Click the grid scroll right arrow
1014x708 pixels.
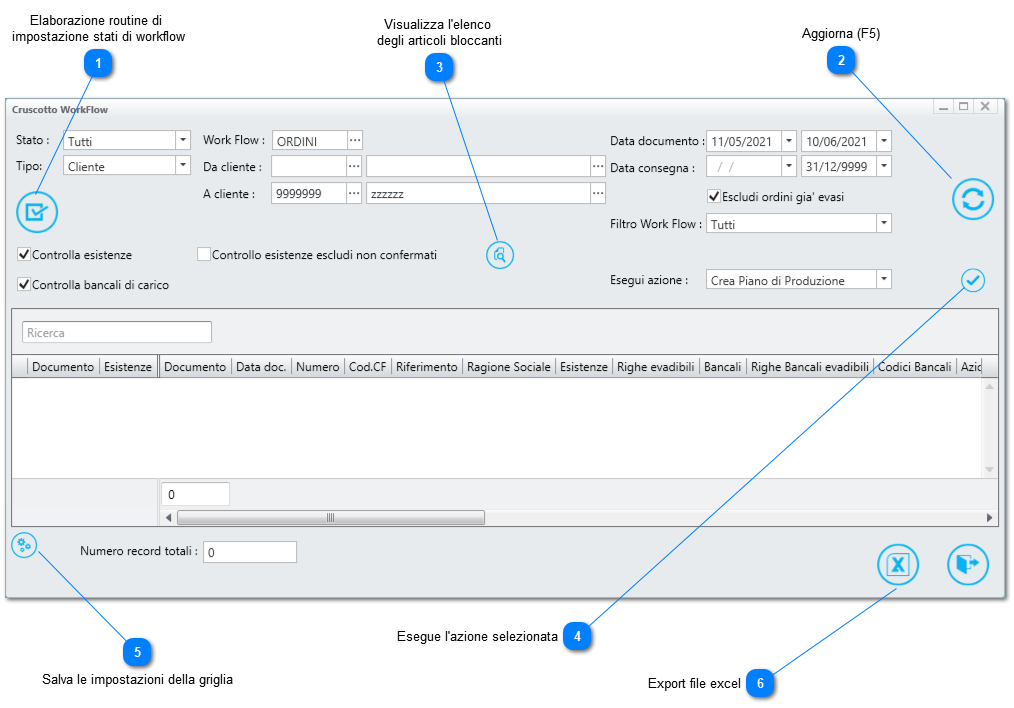point(989,517)
